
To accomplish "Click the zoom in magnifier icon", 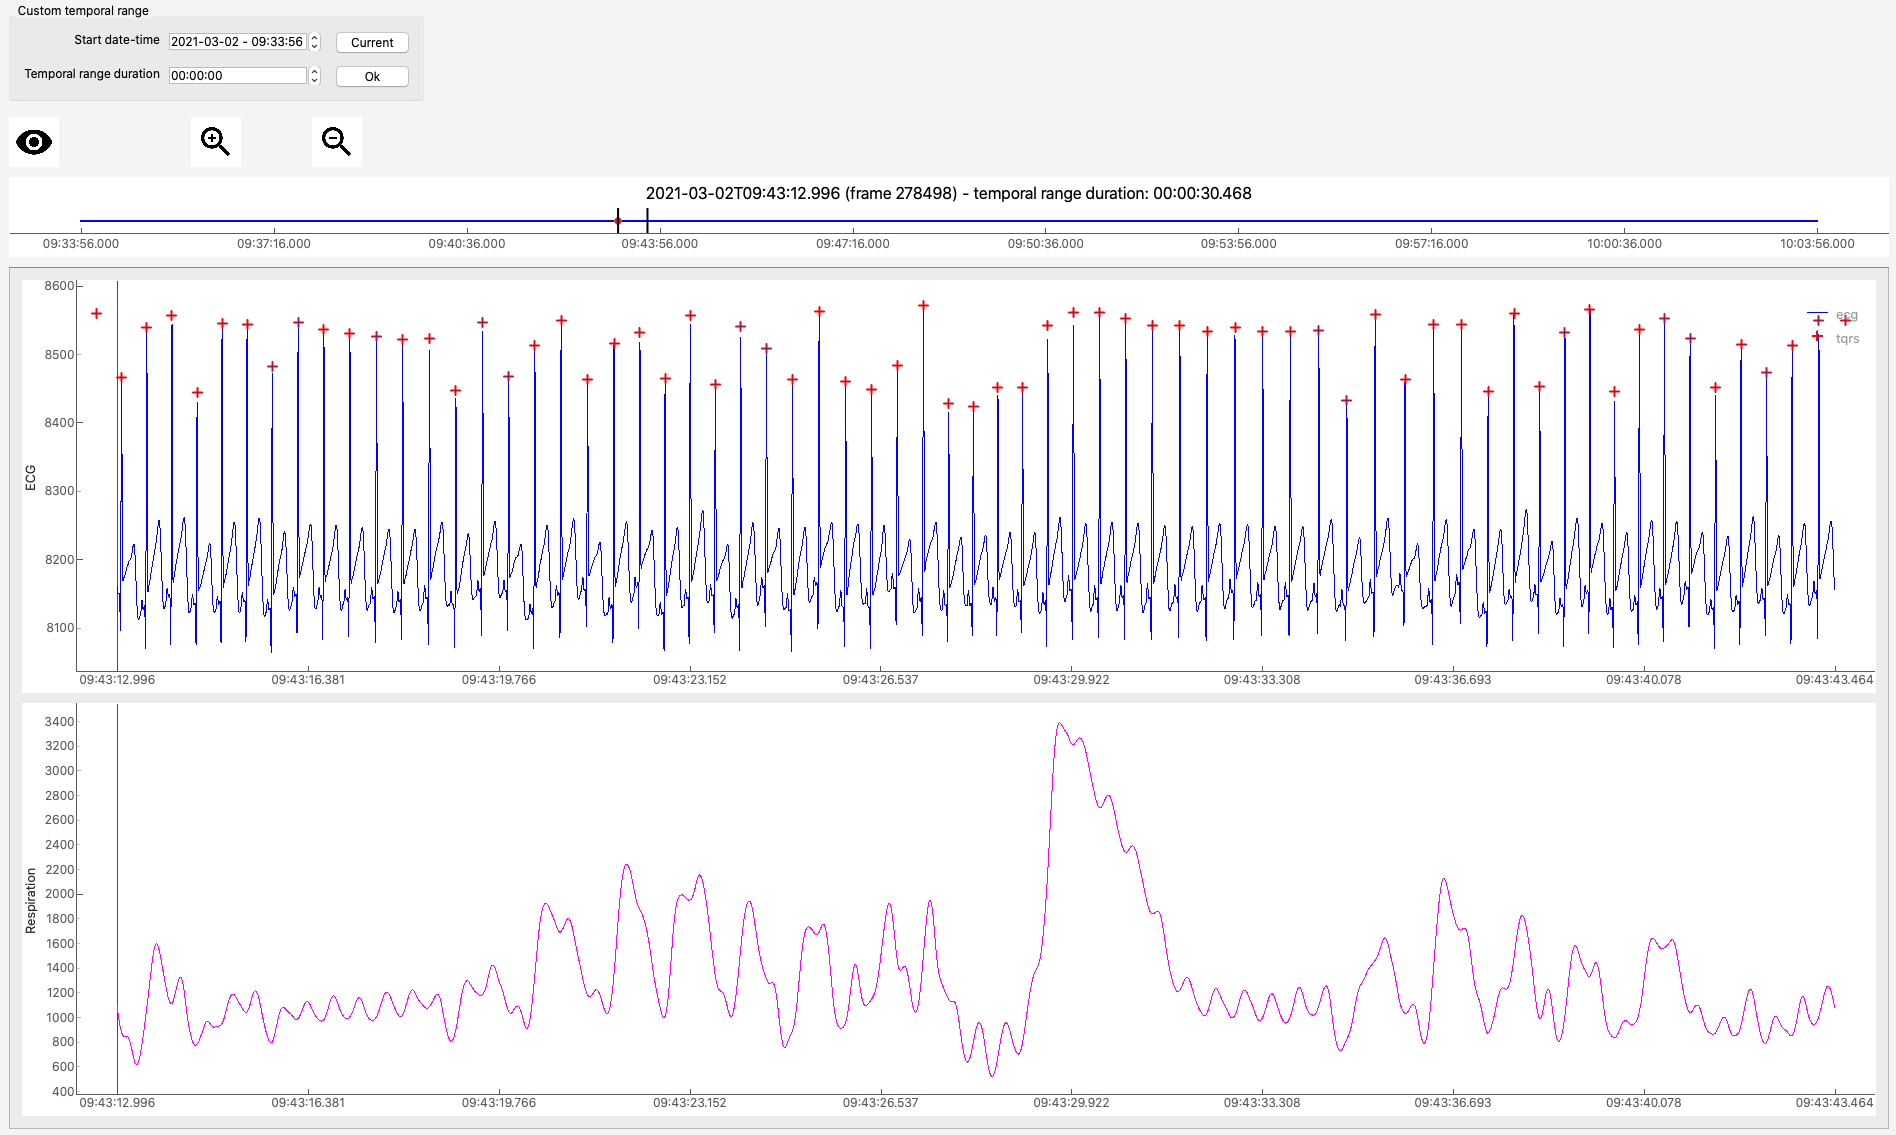I will 215,142.
